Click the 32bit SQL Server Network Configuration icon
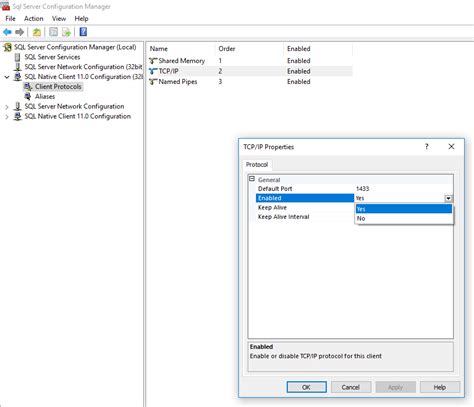Screen dimensions: 474x407 click(18, 67)
